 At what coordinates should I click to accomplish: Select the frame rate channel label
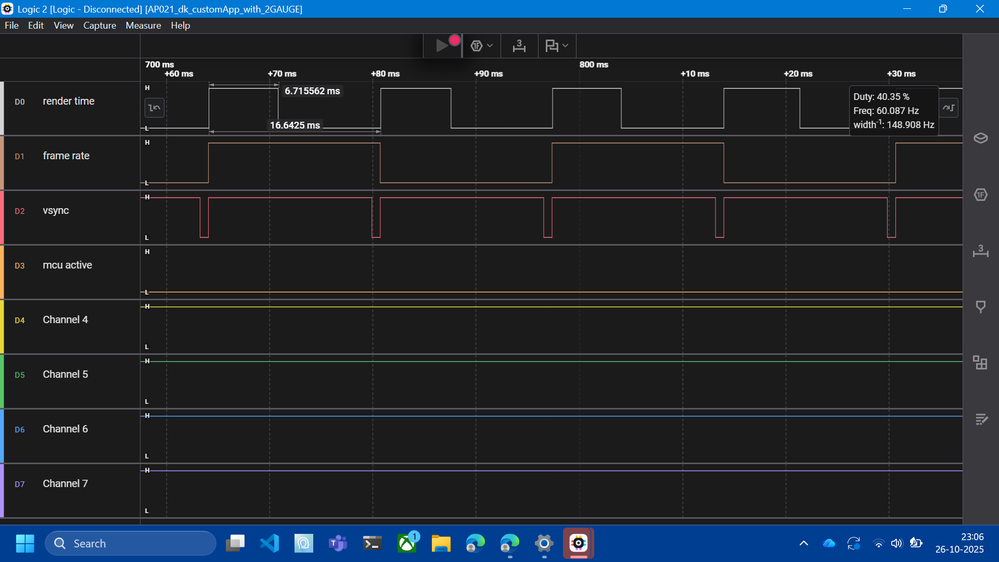point(66,156)
